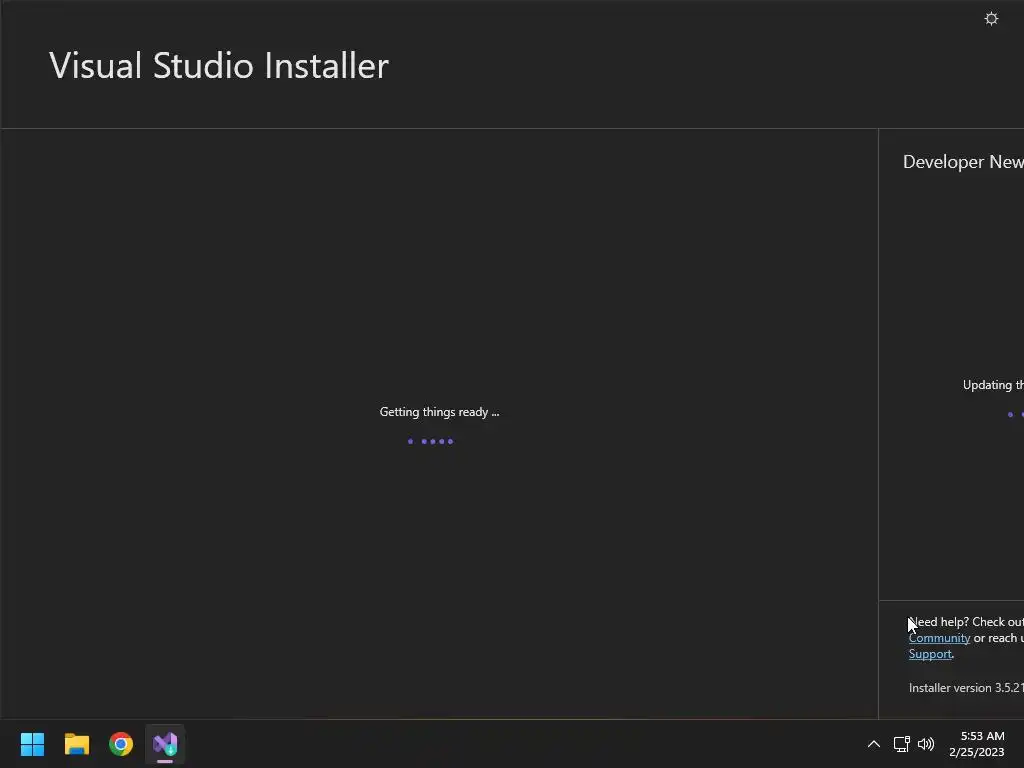This screenshot has width=1024, height=768.
Task: Click the Developer News heading
Action: pos(963,162)
